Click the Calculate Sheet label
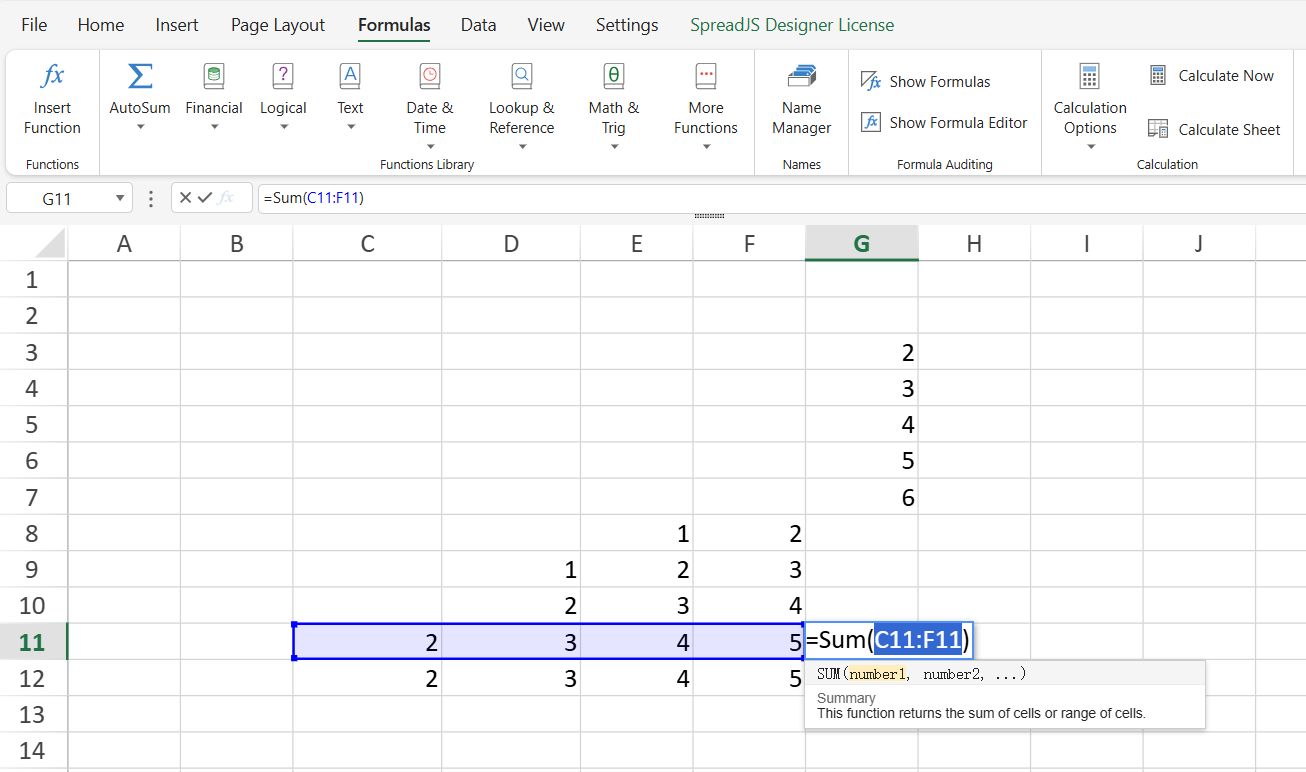Viewport: 1306px width, 772px height. tap(1229, 129)
